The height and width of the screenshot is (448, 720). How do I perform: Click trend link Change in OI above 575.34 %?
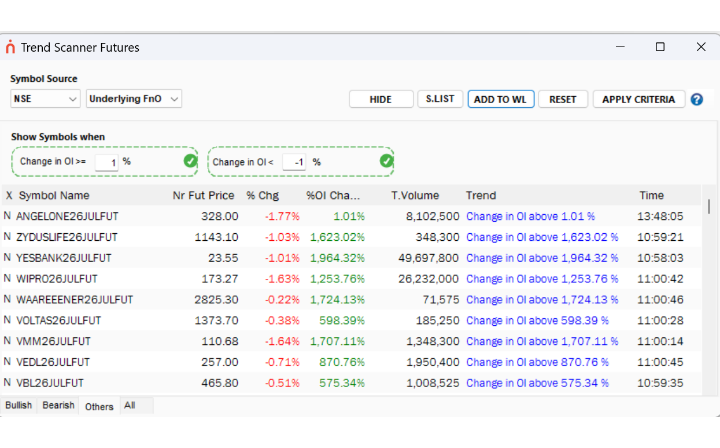537,383
